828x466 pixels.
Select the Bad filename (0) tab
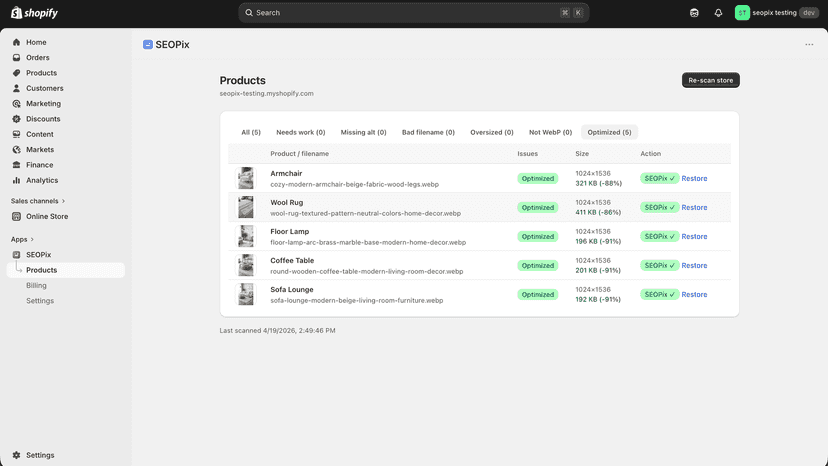(428, 132)
